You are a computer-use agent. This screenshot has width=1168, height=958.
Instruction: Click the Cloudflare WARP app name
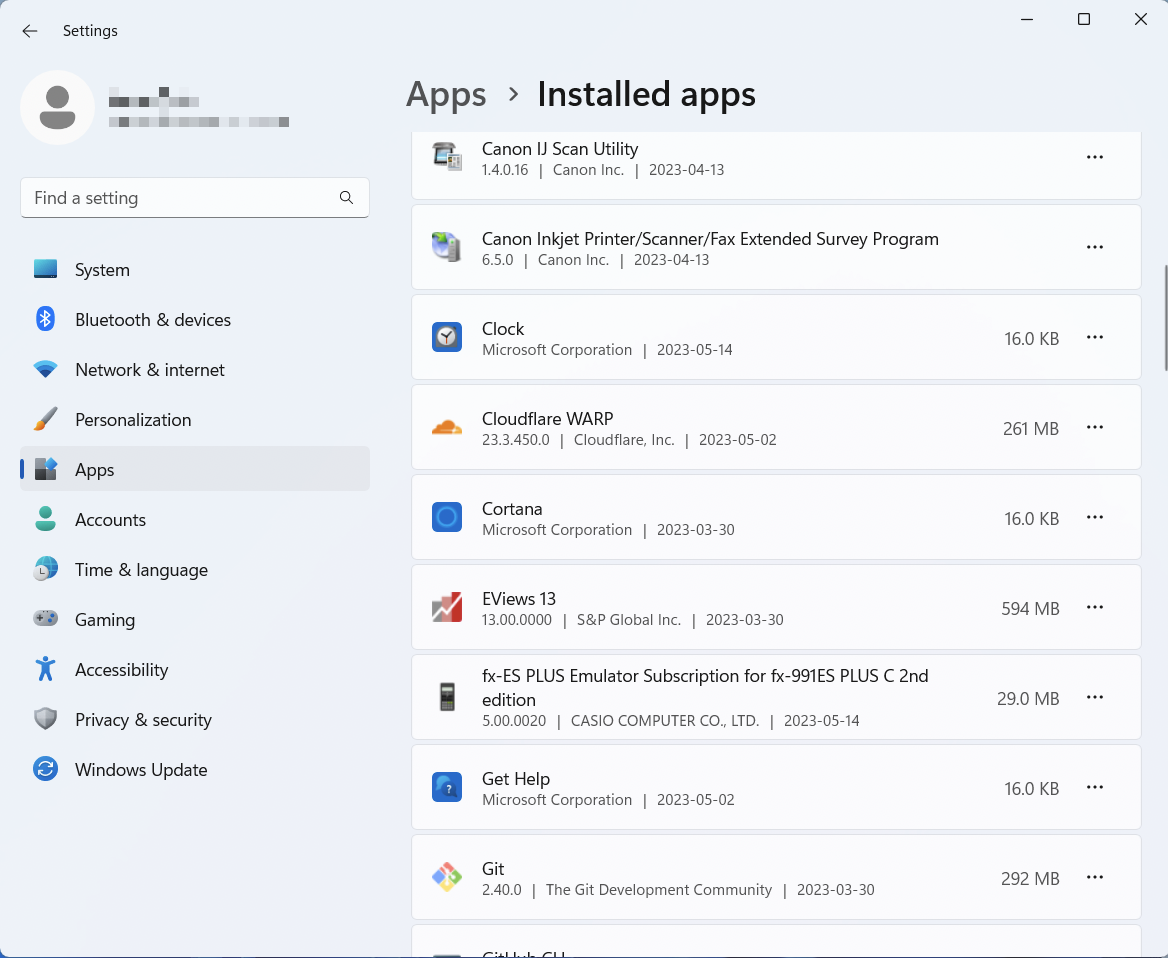click(x=548, y=419)
